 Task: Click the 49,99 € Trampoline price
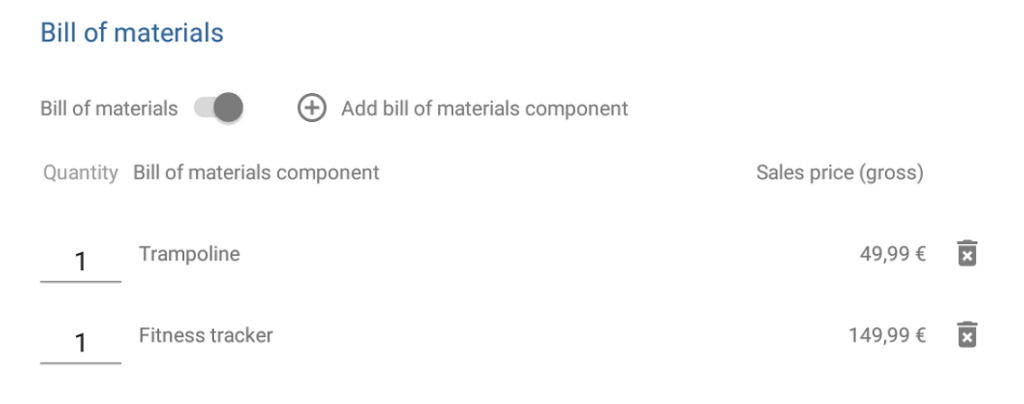[x=892, y=254]
